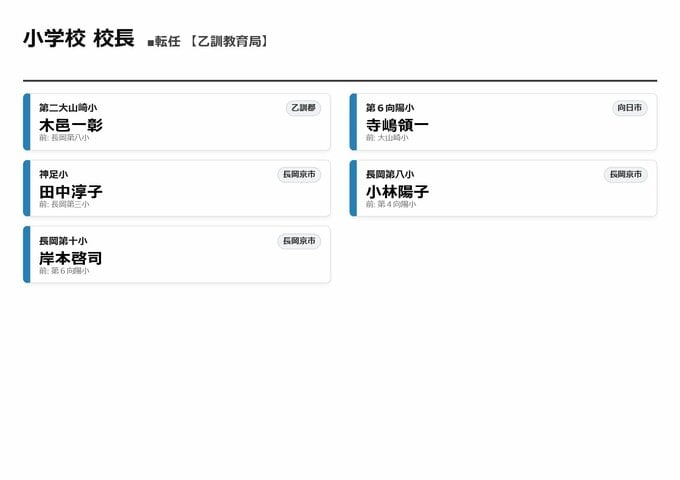Click the previous post text 前: 第４向陽小
This screenshot has width=680, height=480.
click(x=391, y=204)
